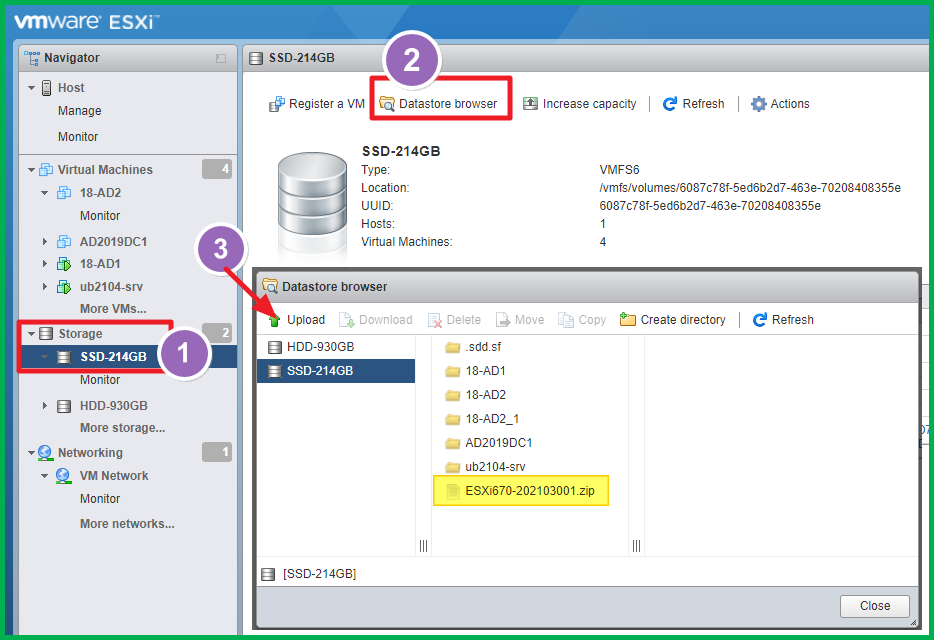
Task: Click the Host server icon
Action: 46,88
